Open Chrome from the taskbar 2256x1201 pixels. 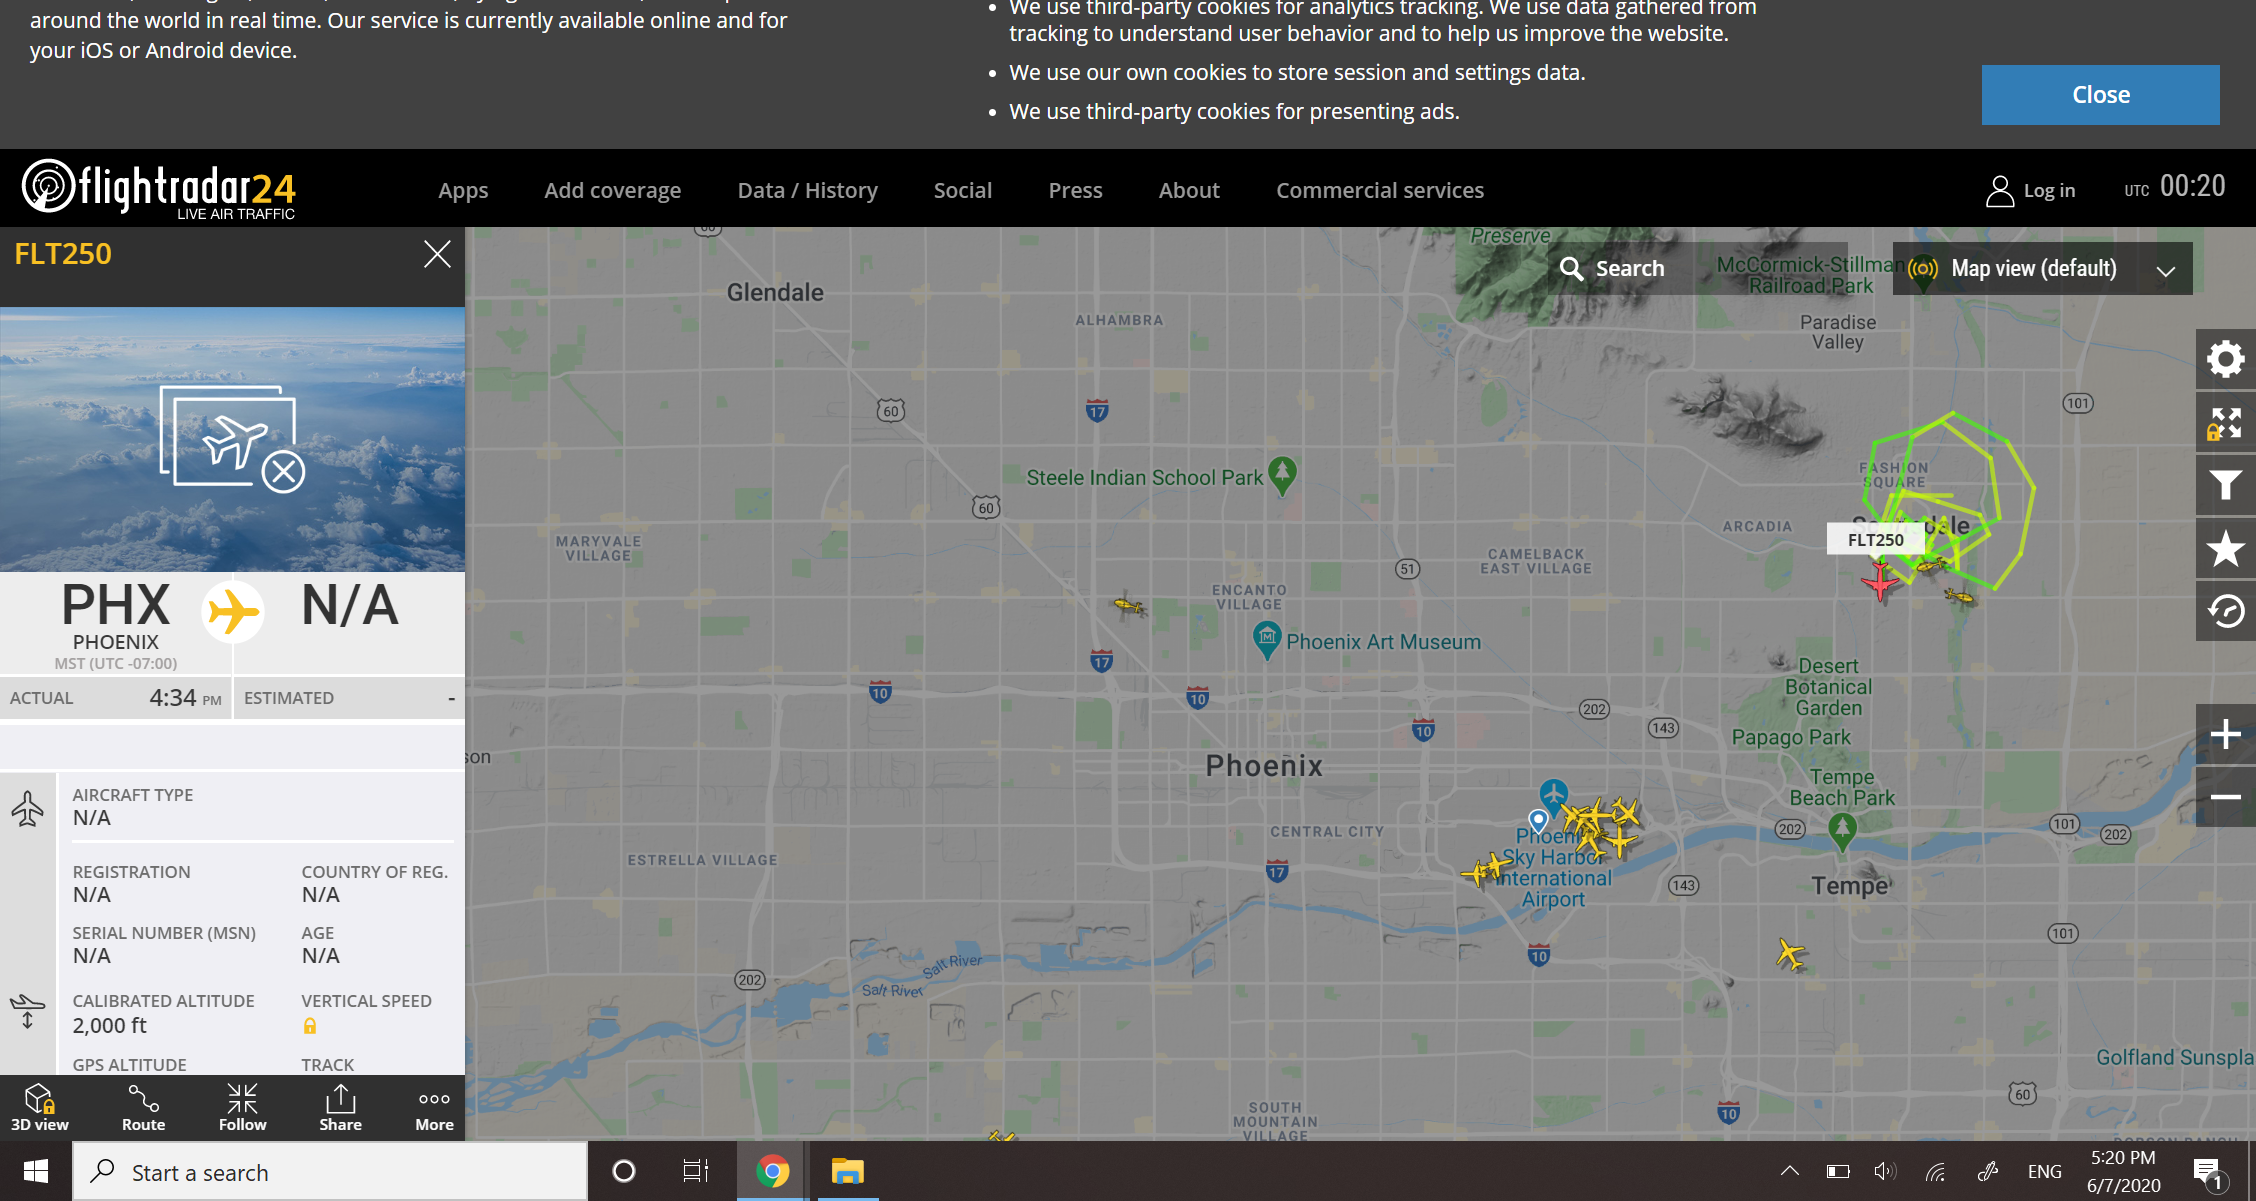(x=772, y=1171)
